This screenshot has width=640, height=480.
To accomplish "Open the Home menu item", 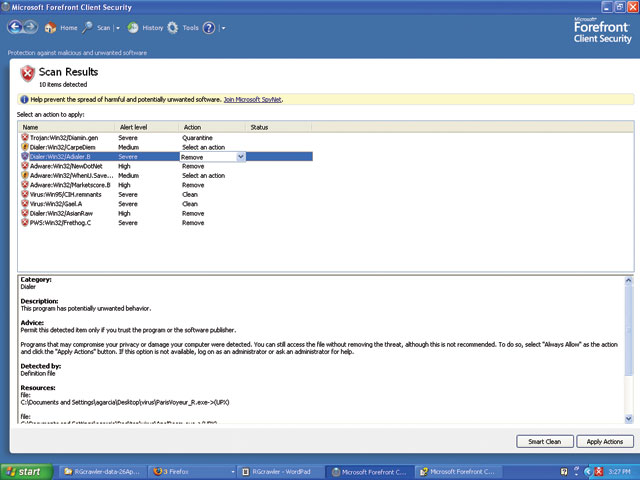I will 69,28.
